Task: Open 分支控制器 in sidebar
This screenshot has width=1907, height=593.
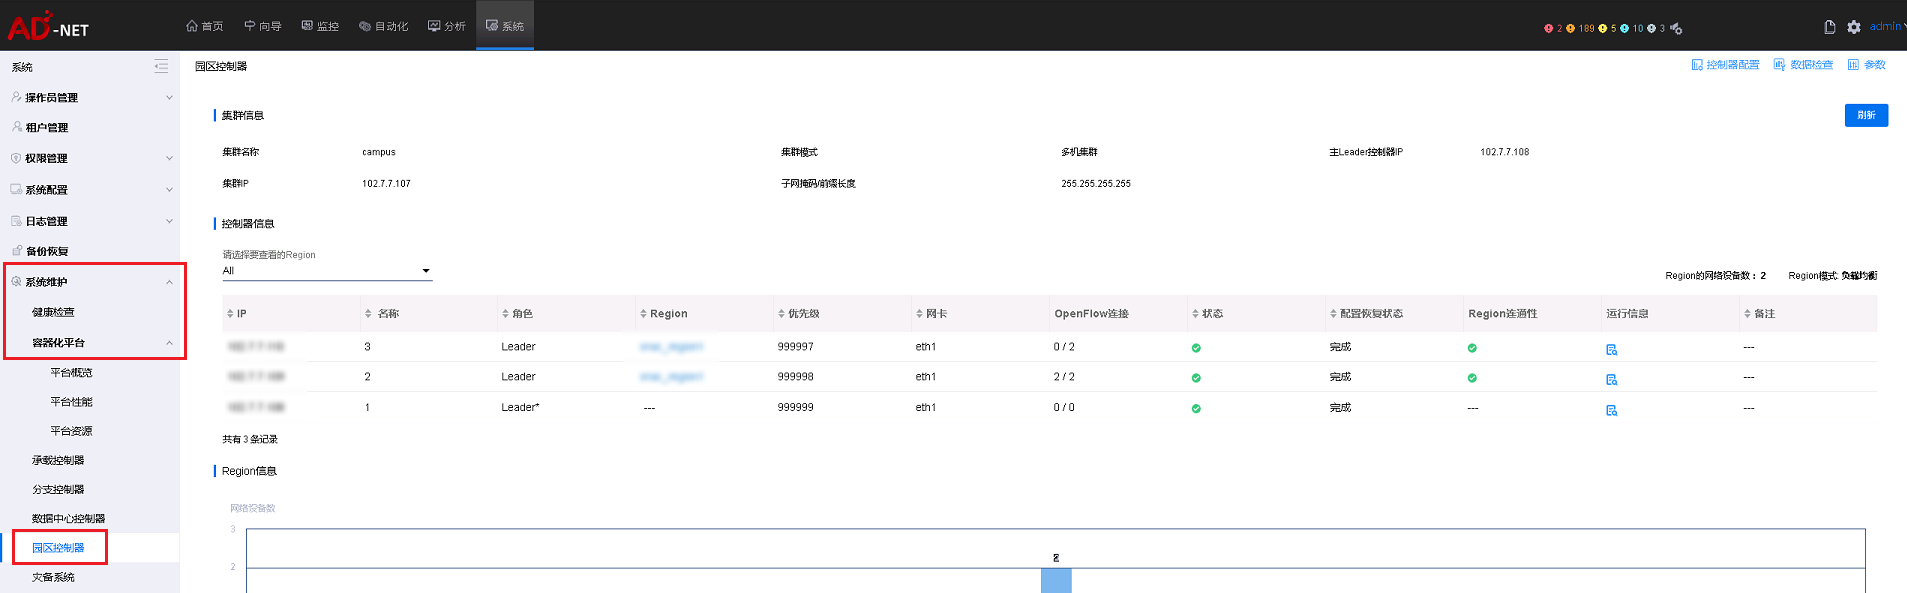Action: (x=58, y=490)
